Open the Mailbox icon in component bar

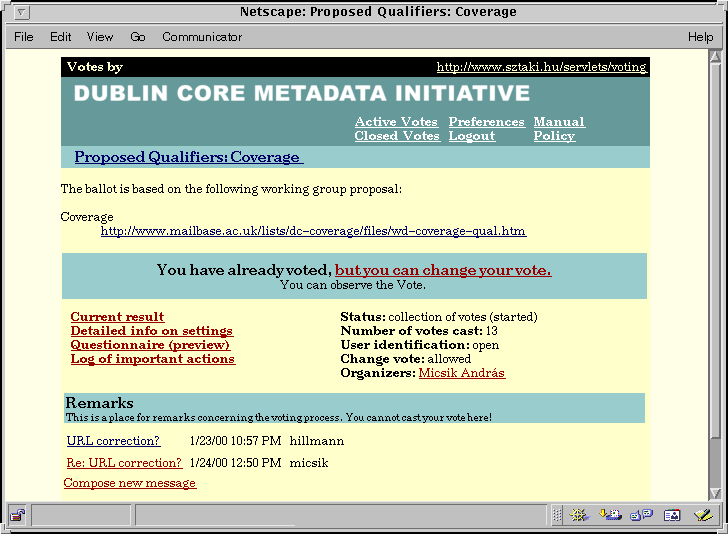pos(611,514)
